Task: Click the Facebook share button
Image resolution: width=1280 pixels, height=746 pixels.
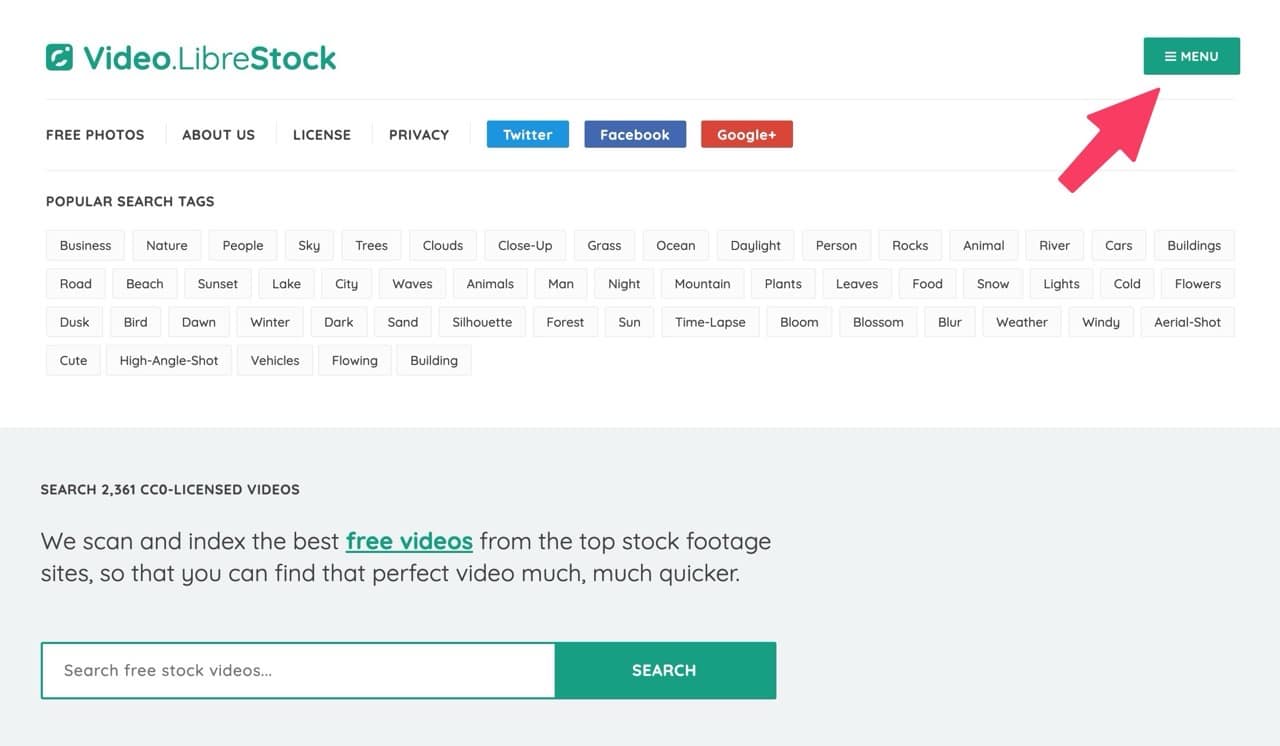Action: coord(635,134)
